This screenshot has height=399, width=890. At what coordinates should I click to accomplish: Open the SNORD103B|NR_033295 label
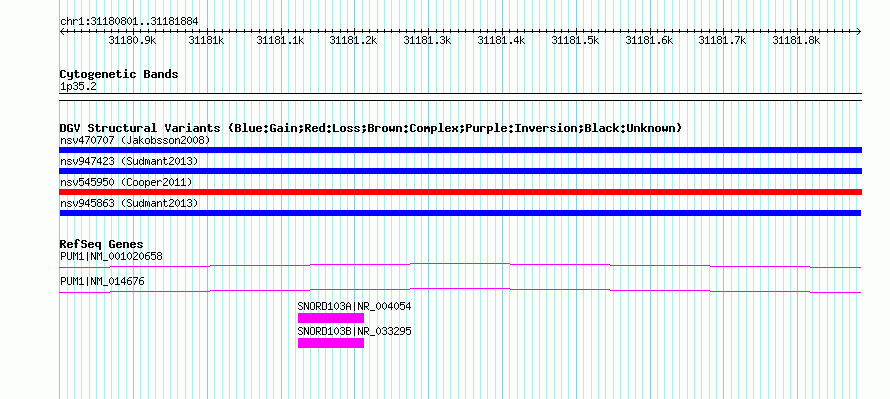(354, 331)
